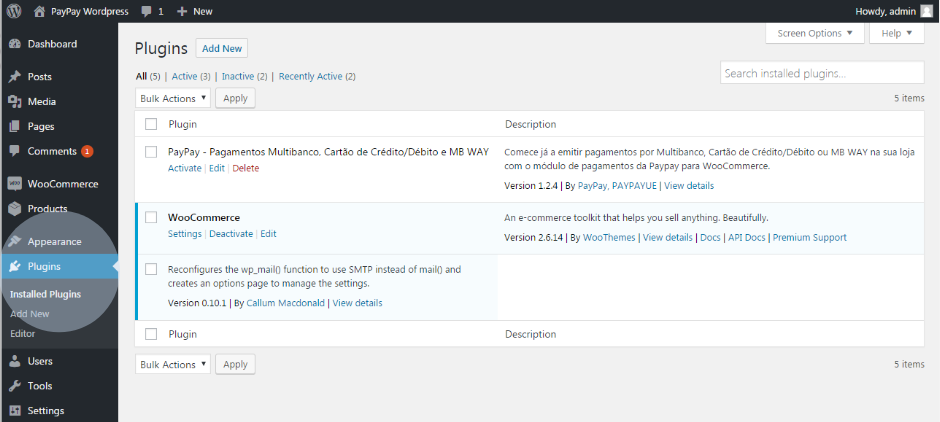This screenshot has width=940, height=422.
Task: Click the bottom Apply button
Action: (235, 364)
